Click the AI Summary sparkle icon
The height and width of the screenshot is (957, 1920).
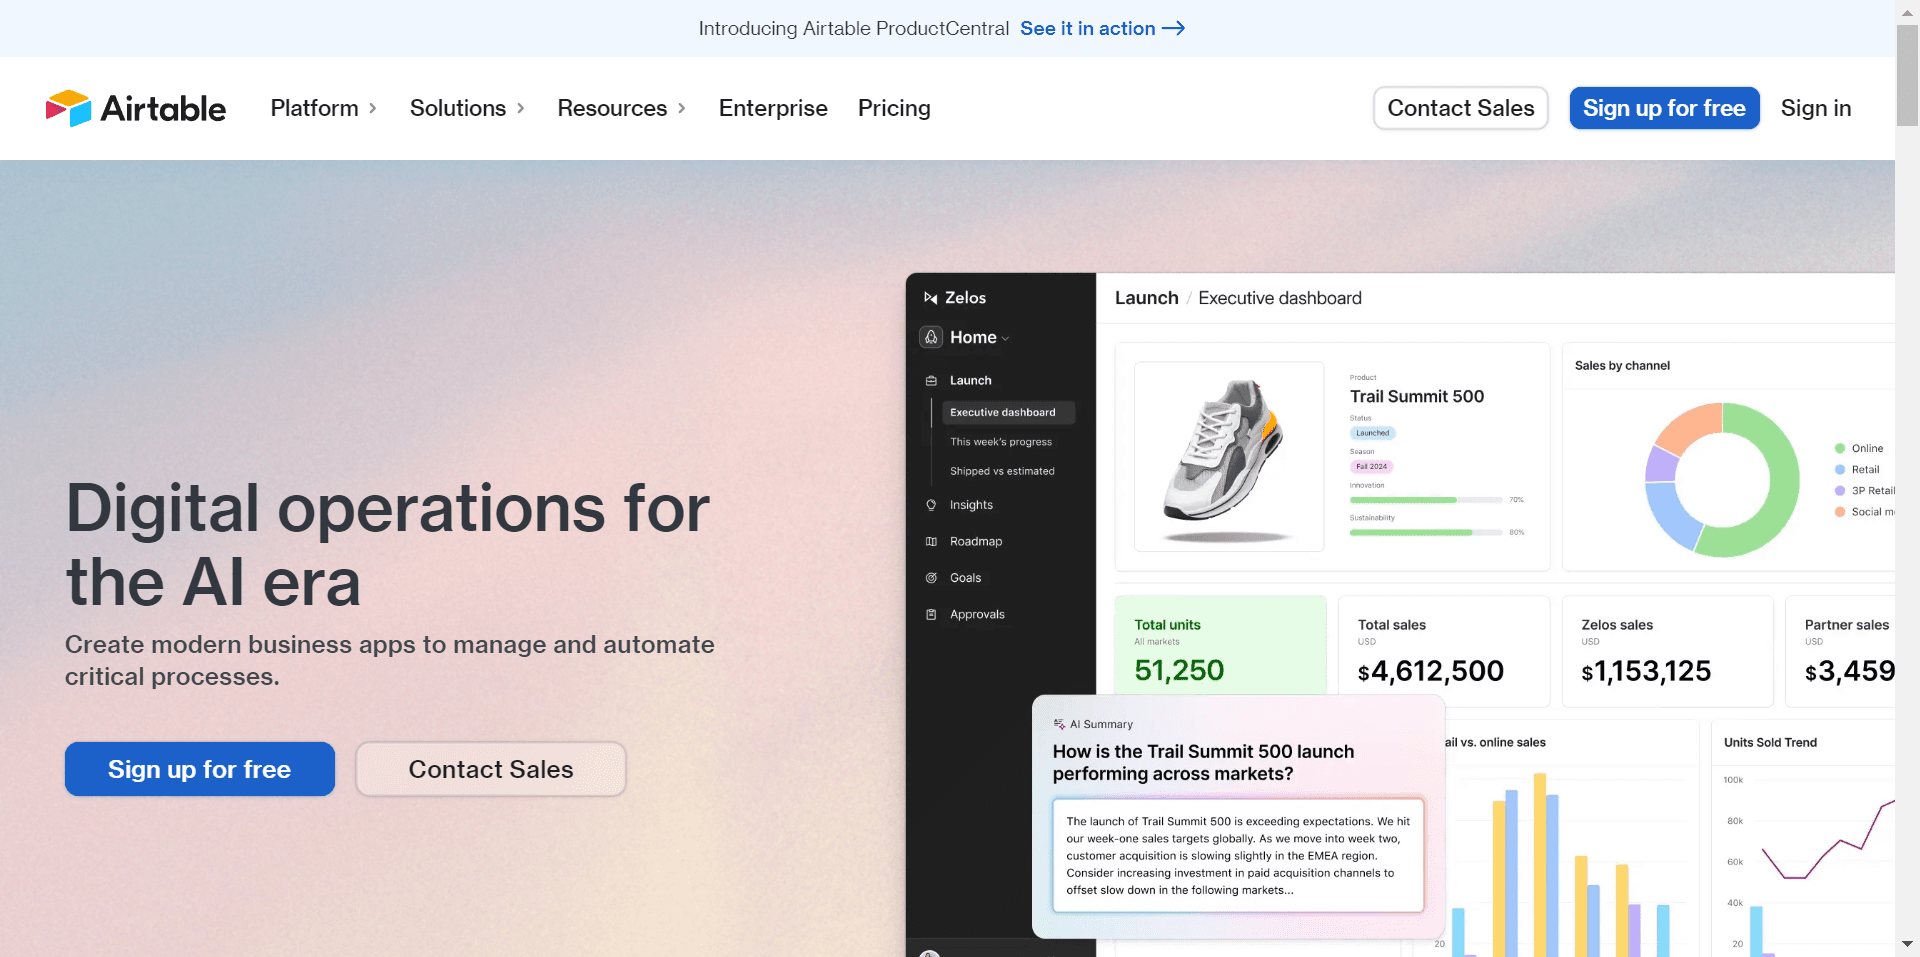[1057, 723]
